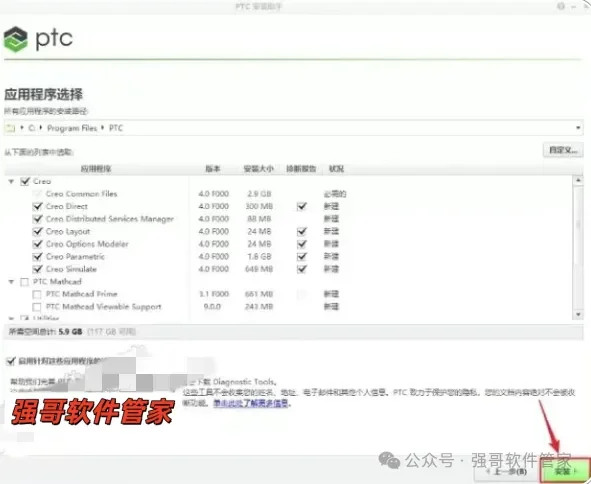The height and width of the screenshot is (484, 591).
Task: Click the Customize button
Action: point(563,150)
